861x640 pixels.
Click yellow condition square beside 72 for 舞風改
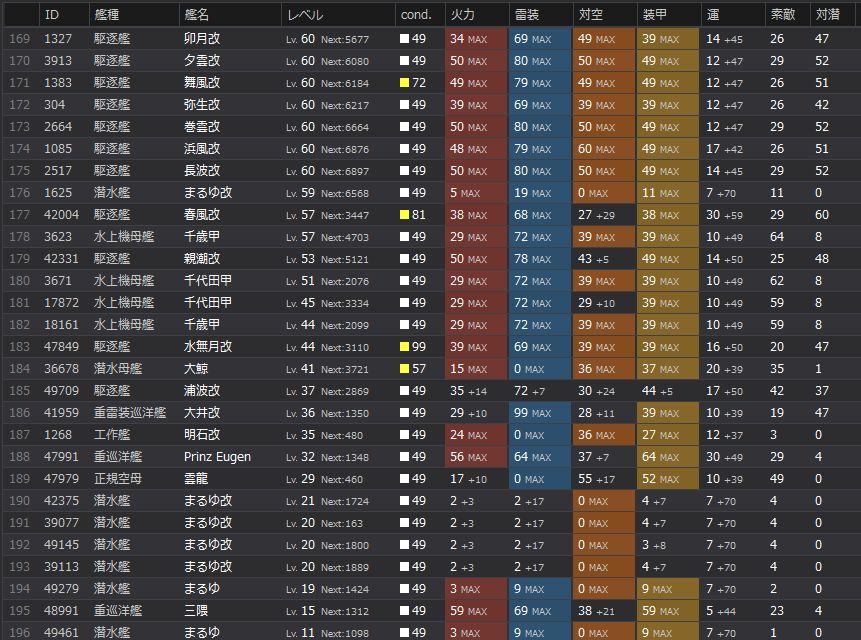[x=405, y=83]
